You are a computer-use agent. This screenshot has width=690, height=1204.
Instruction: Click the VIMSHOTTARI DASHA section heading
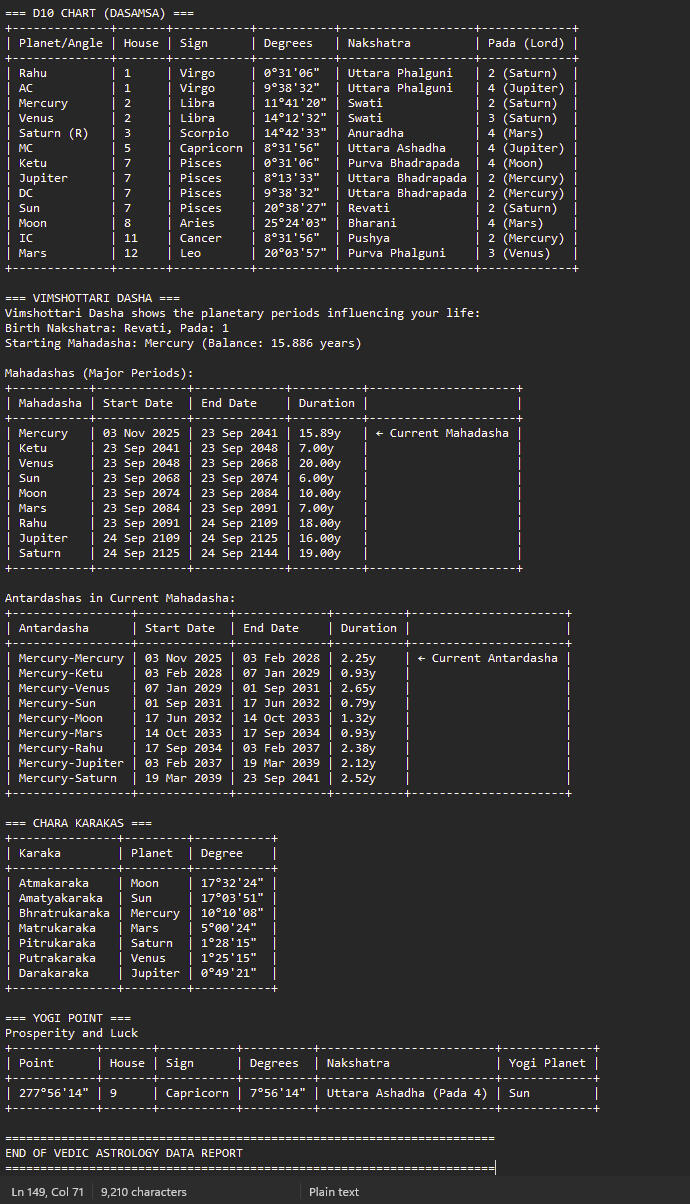pos(92,298)
